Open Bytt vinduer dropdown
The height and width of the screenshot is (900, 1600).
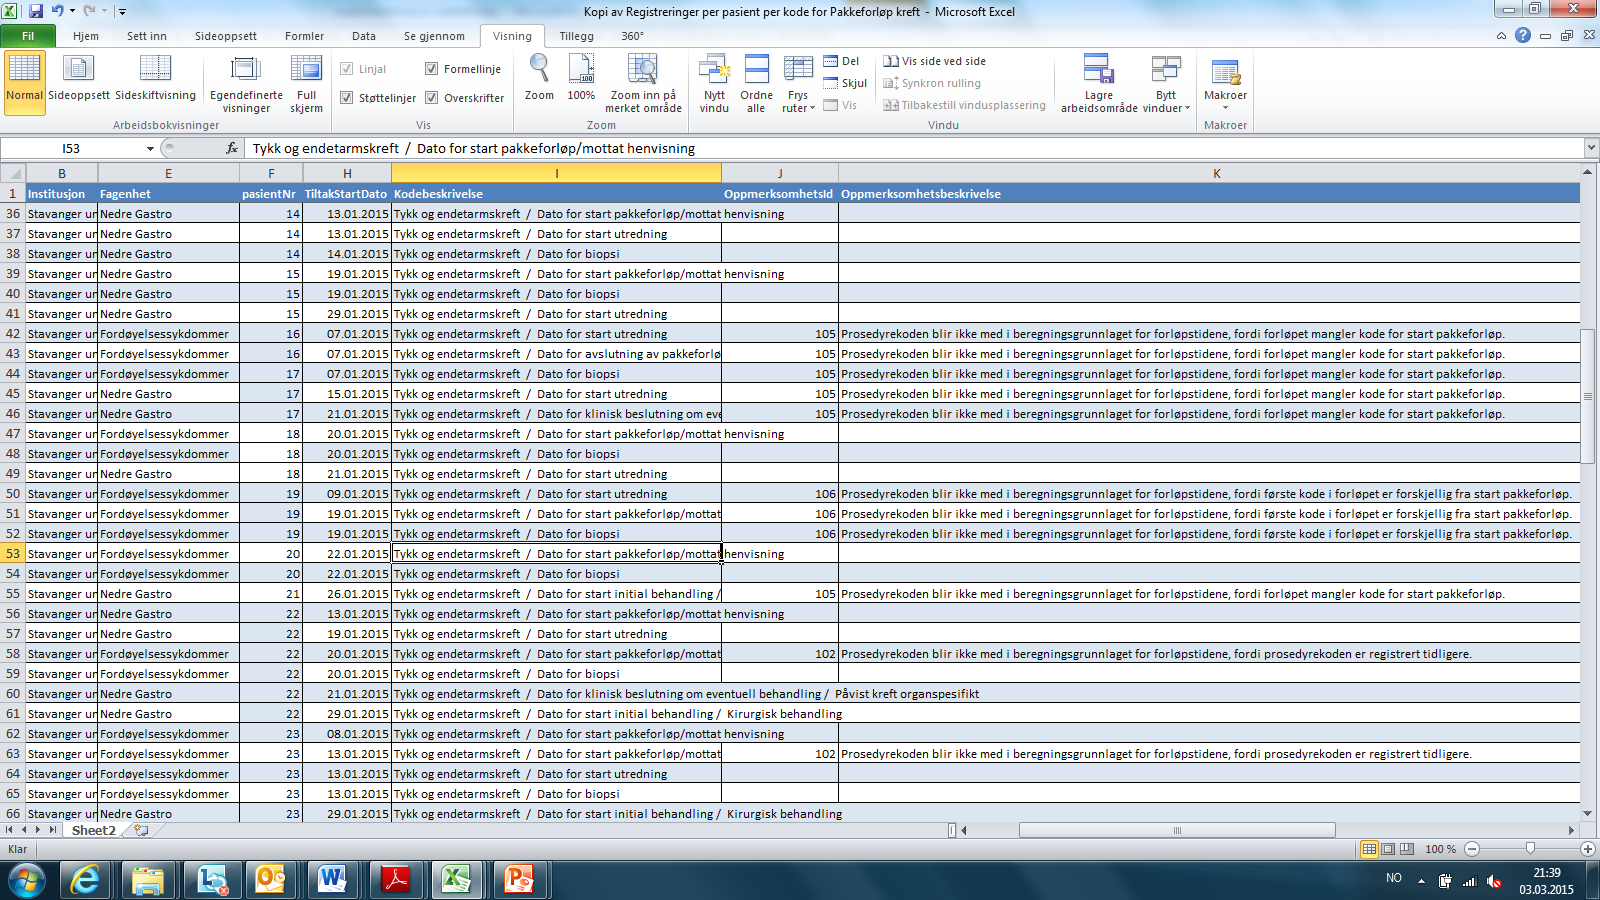[x=1166, y=84]
